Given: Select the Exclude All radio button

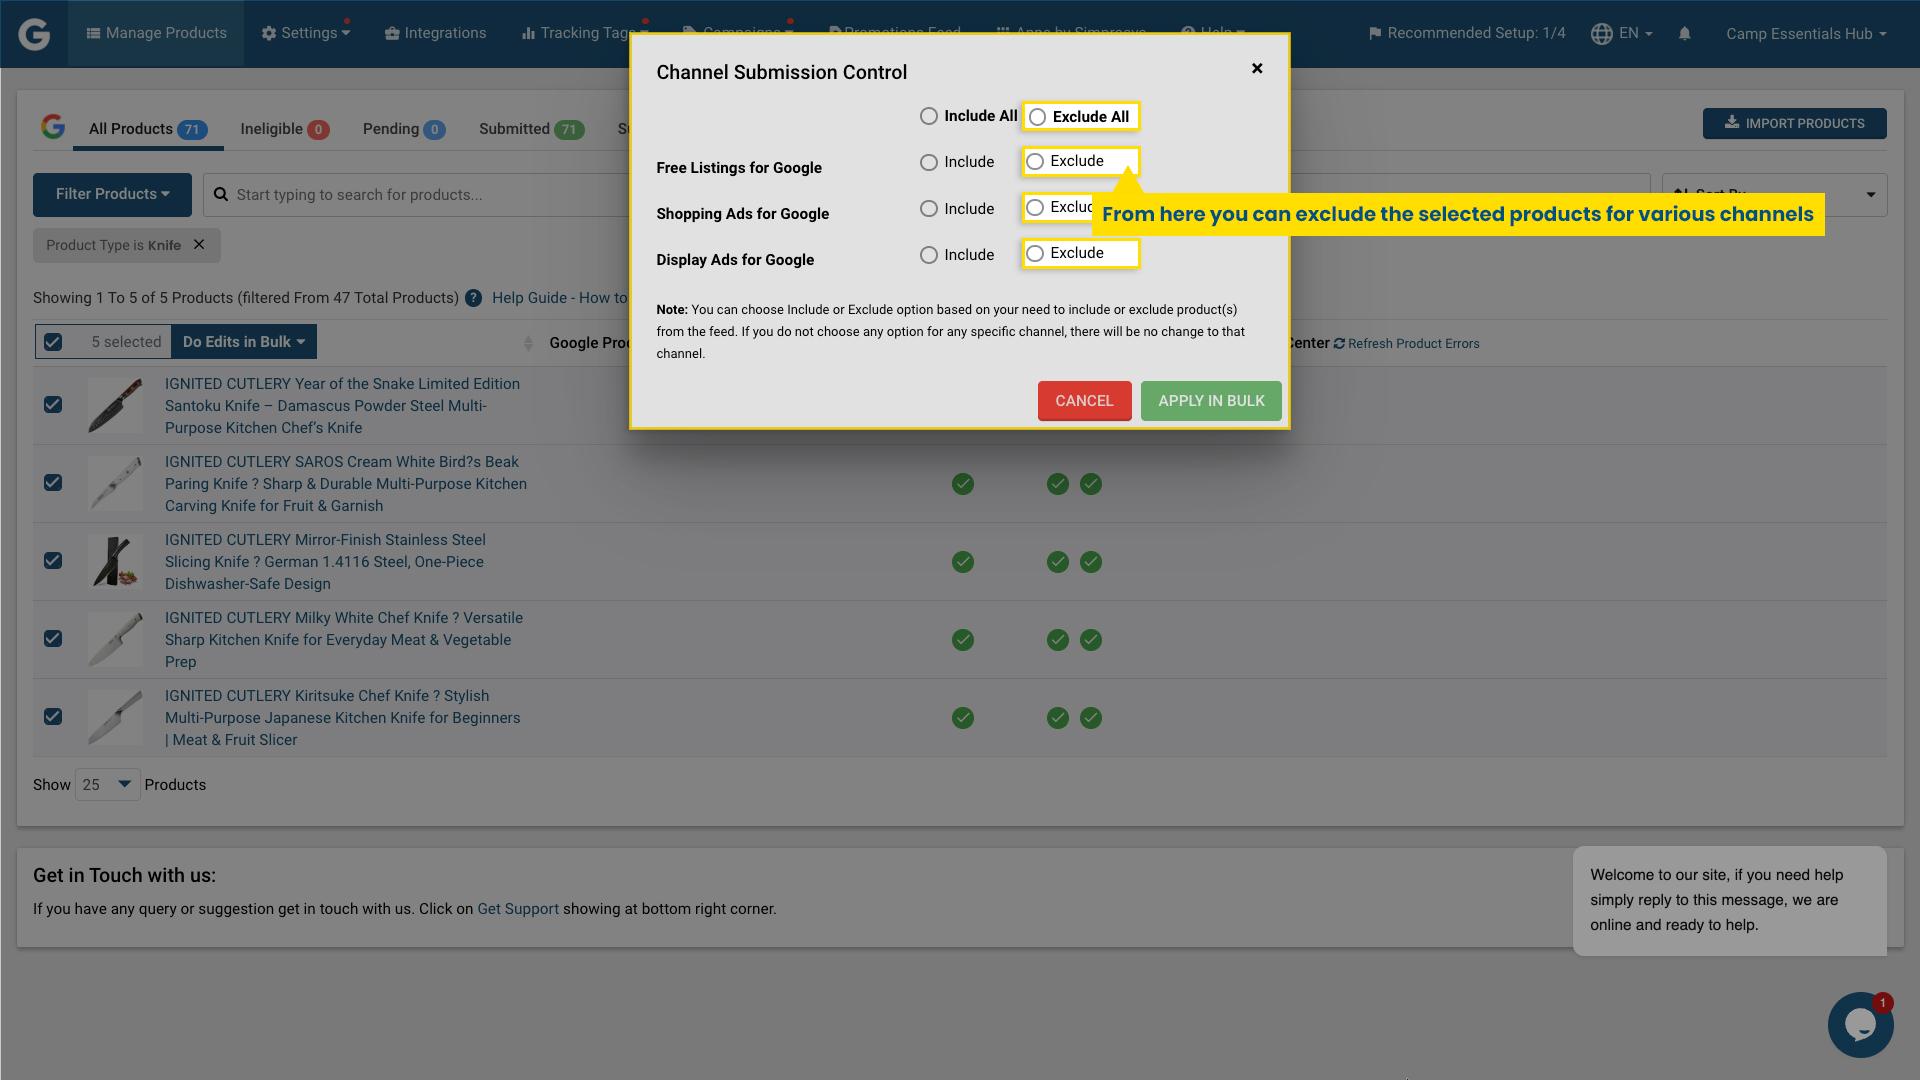Looking at the screenshot, I should [1037, 116].
